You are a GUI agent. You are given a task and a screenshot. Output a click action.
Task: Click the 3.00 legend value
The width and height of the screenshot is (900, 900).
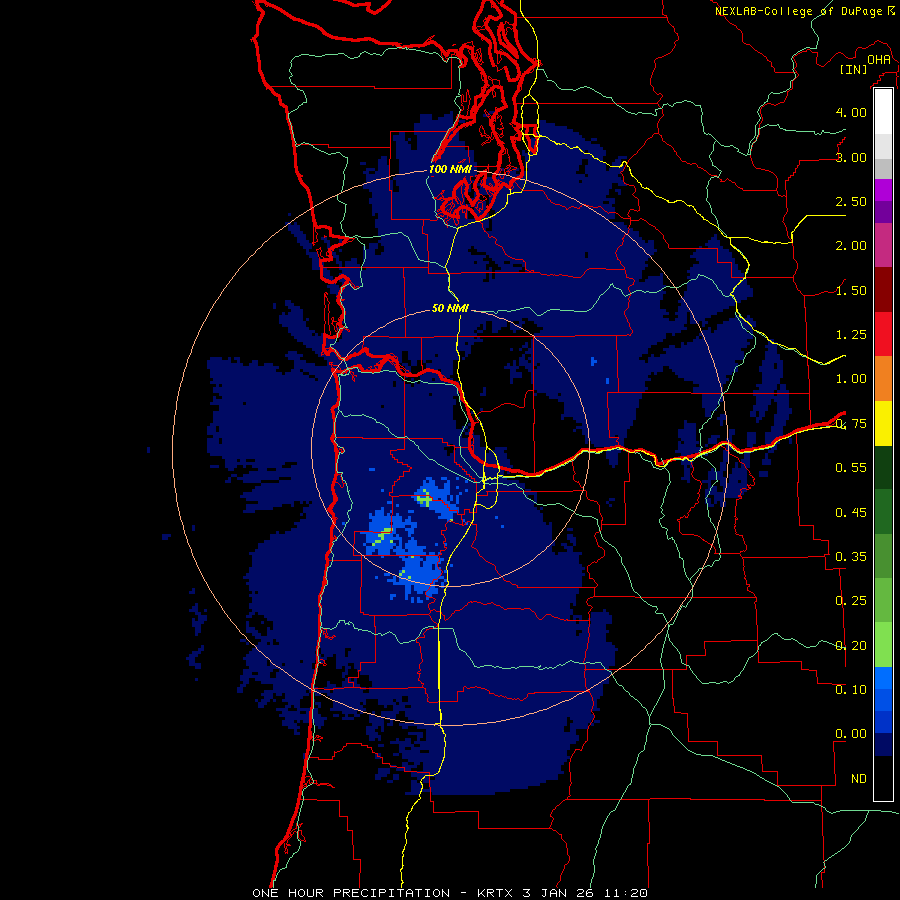click(x=851, y=157)
